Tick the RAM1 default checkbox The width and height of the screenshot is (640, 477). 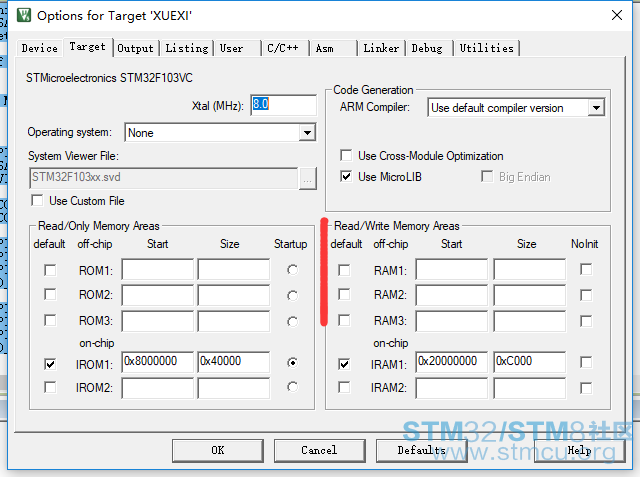pos(344,270)
